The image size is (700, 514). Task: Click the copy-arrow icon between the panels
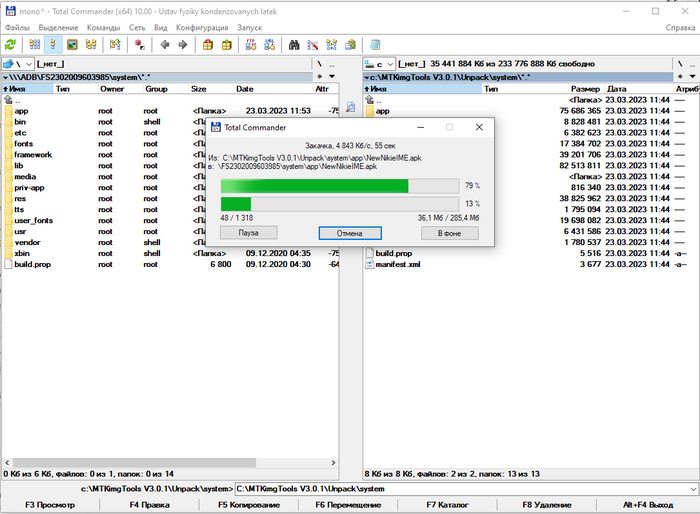[x=351, y=107]
